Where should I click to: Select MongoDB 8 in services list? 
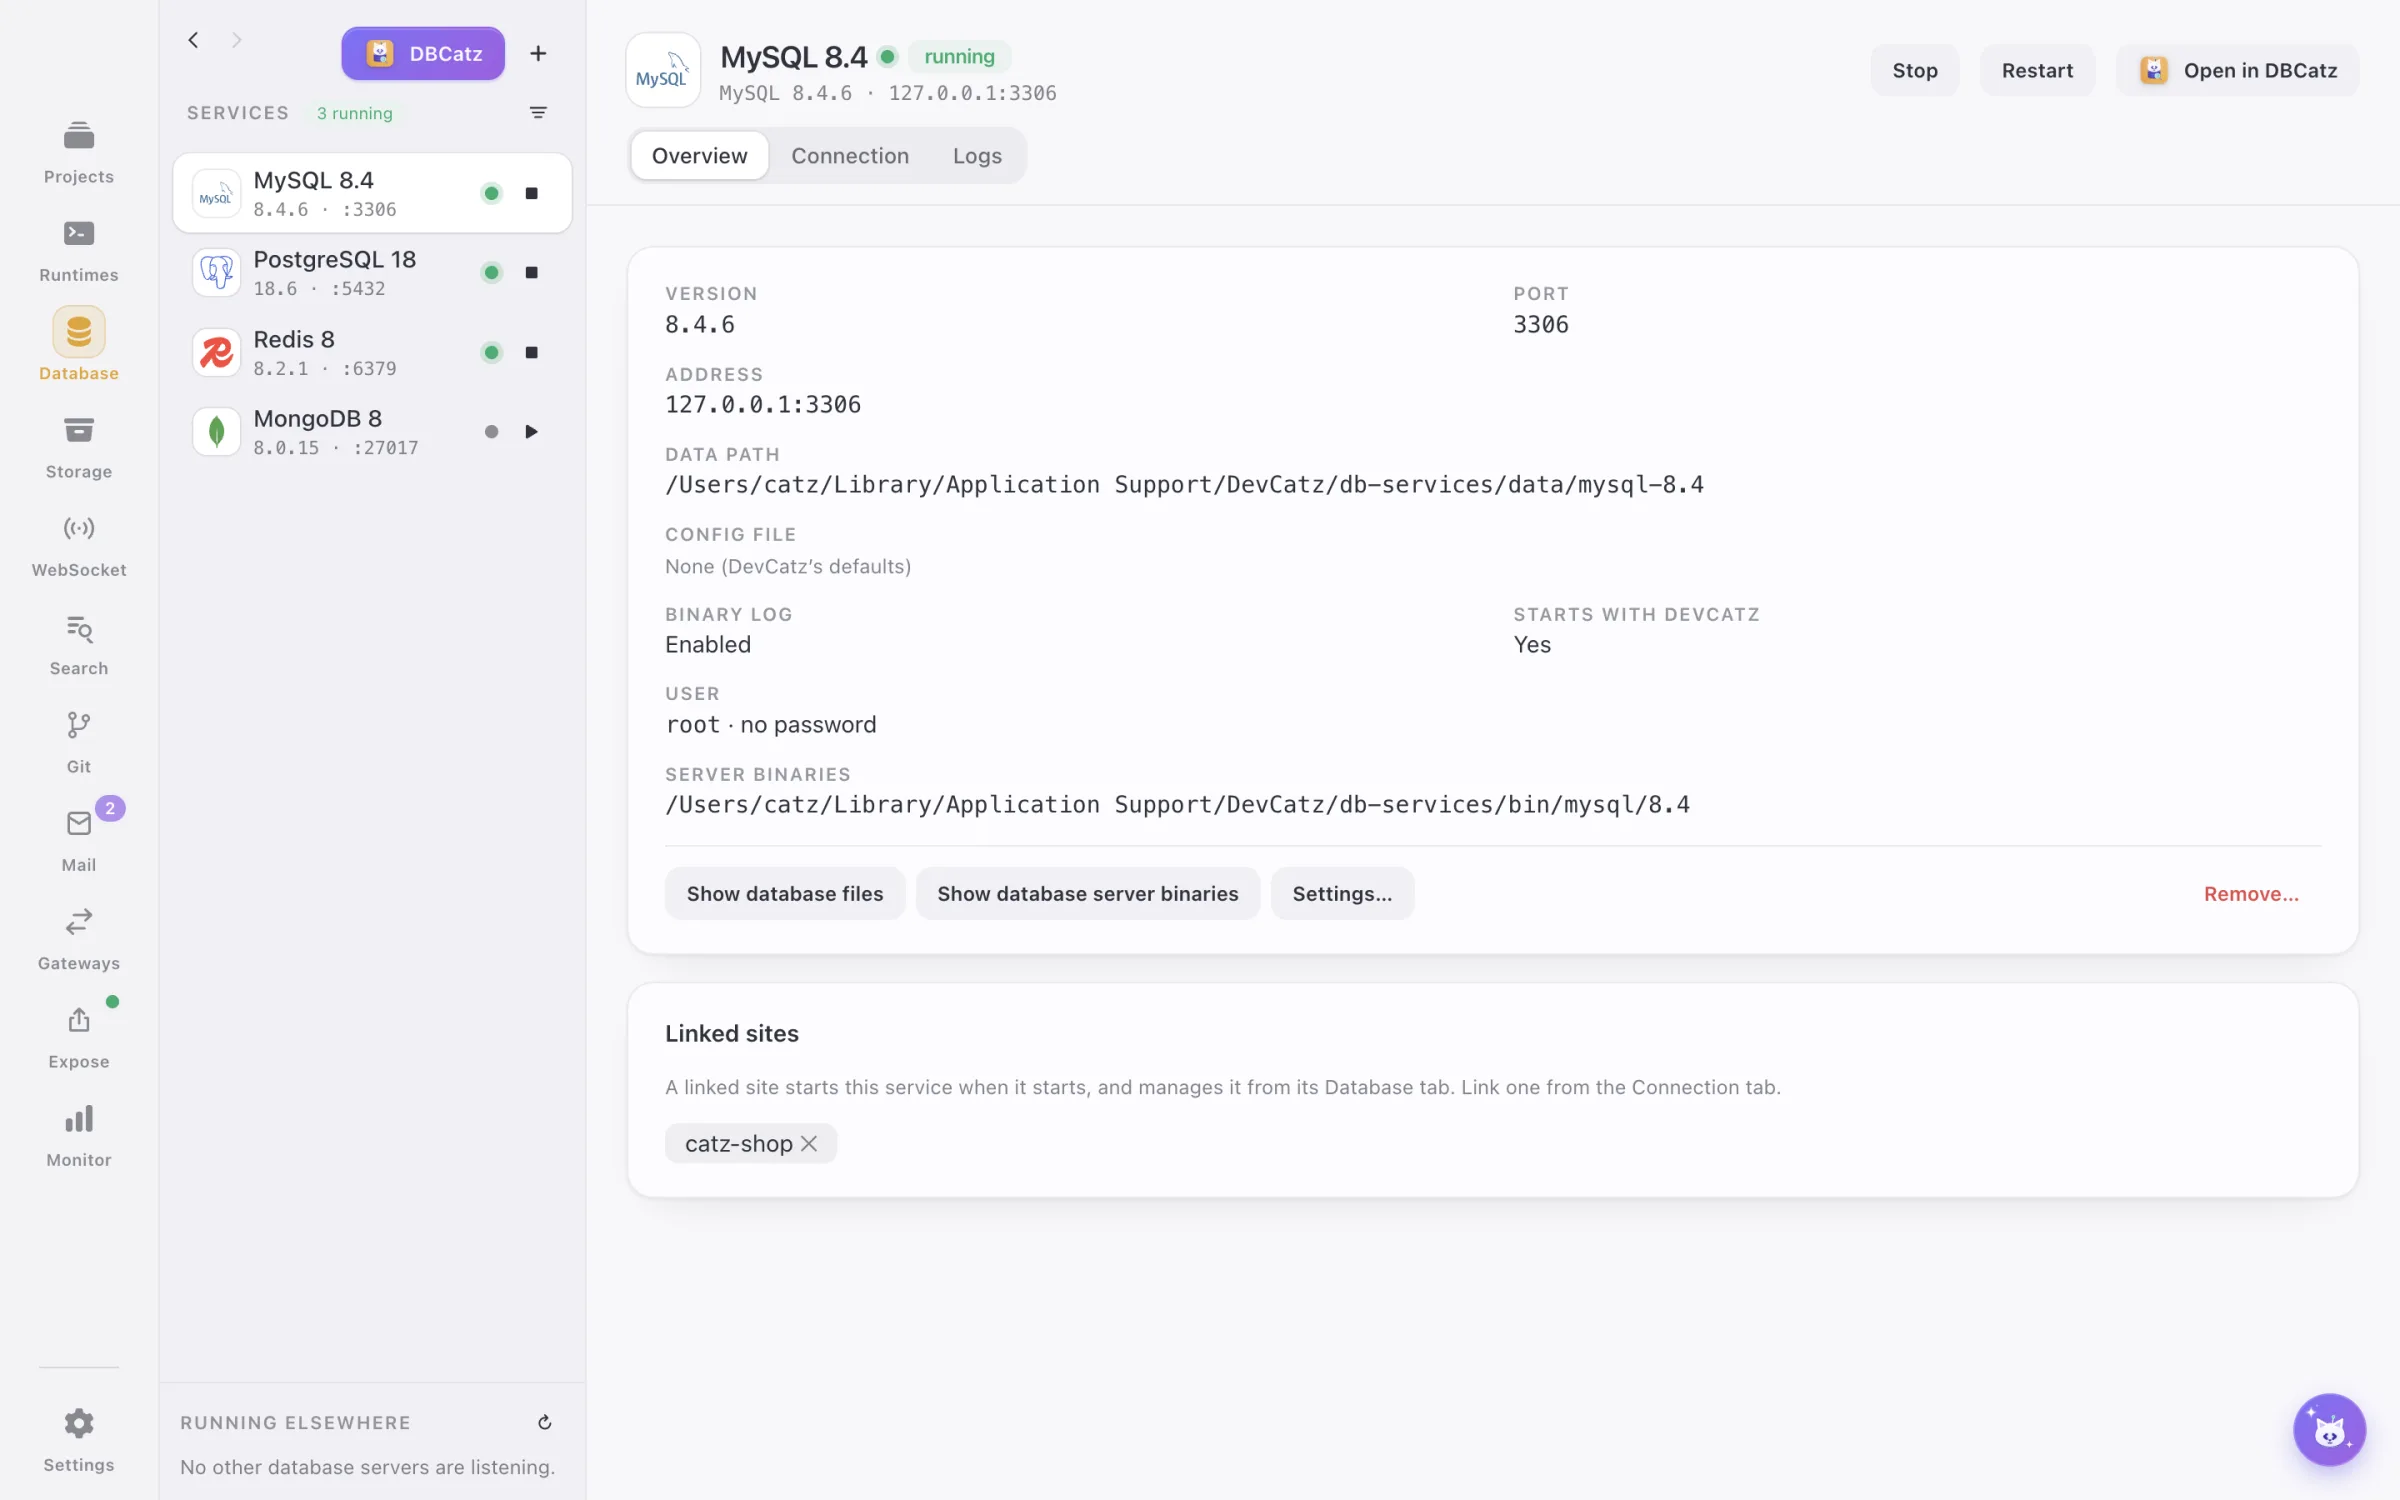tap(372, 432)
